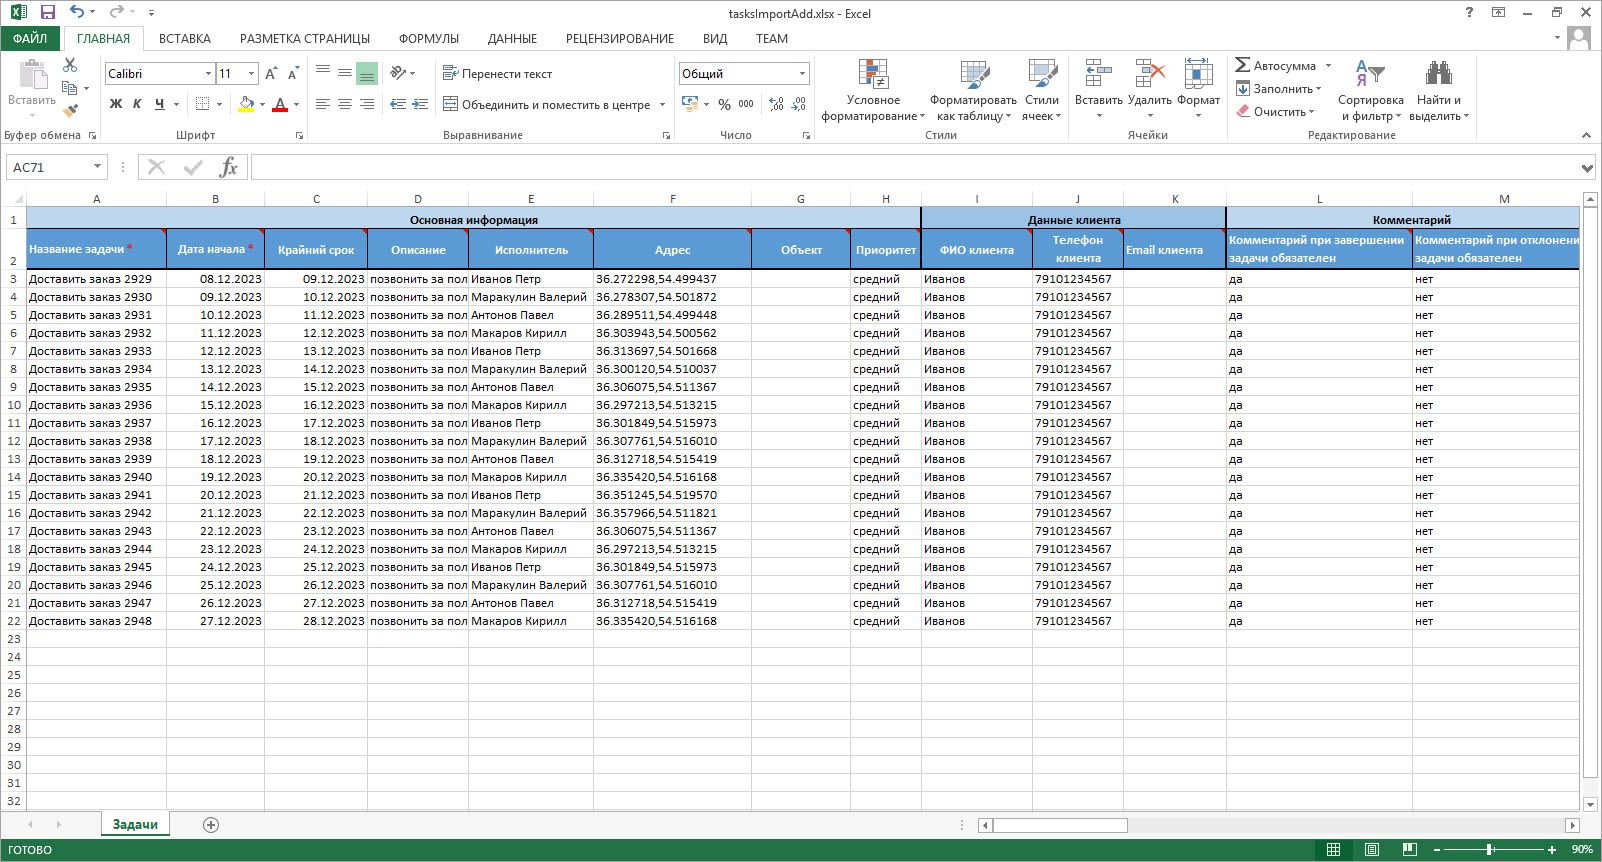This screenshot has width=1602, height=862.
Task: Click the Очистить (Clear) button
Action: point(1278,112)
